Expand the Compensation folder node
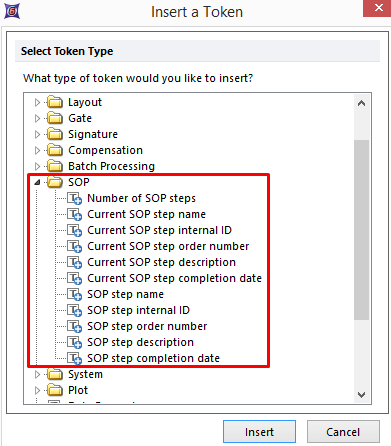 (37, 150)
